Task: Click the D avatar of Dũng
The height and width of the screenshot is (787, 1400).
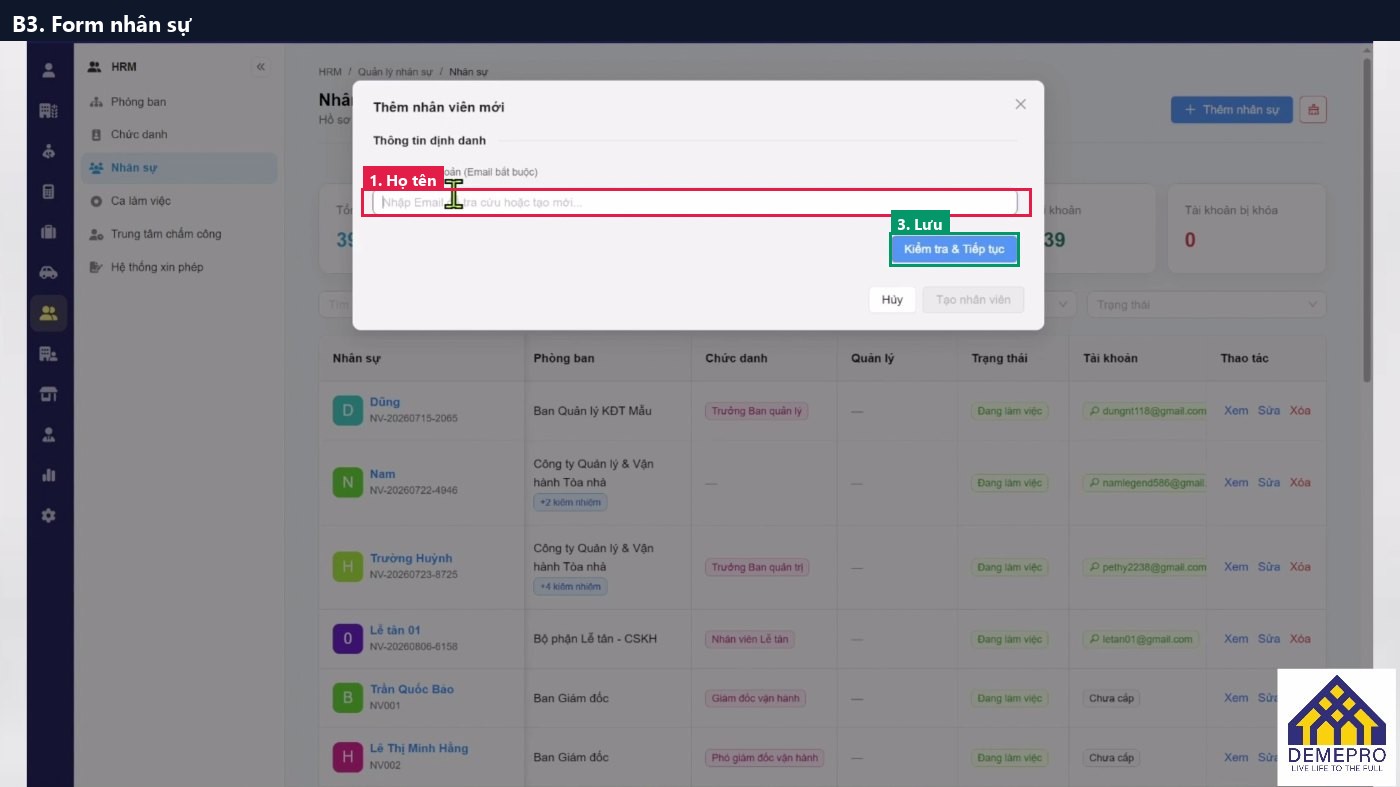Action: click(x=347, y=410)
